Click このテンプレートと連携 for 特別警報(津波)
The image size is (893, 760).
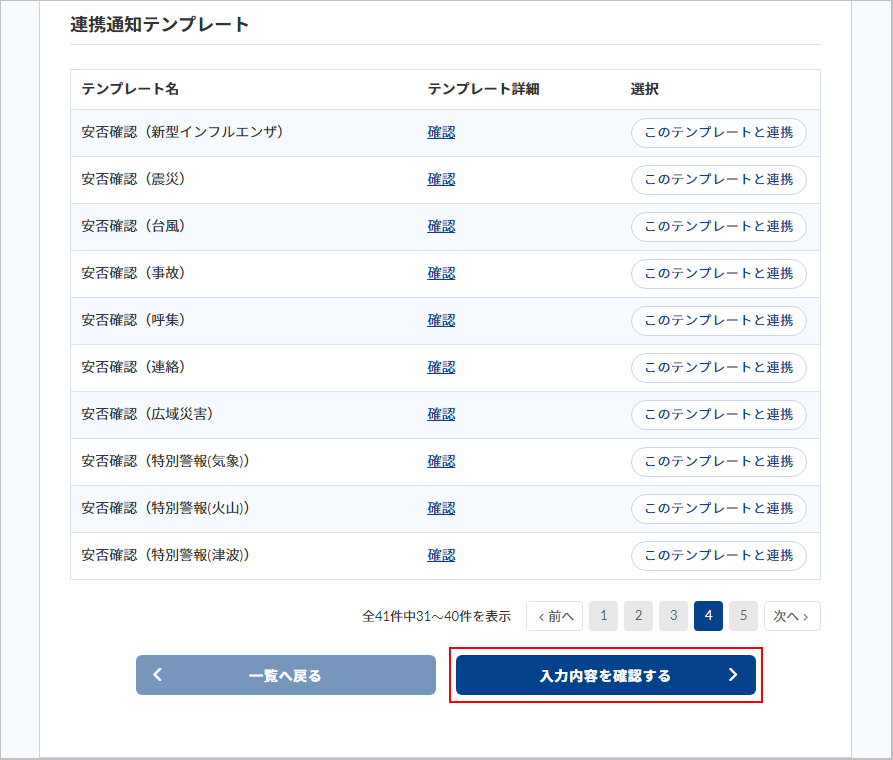pos(719,555)
